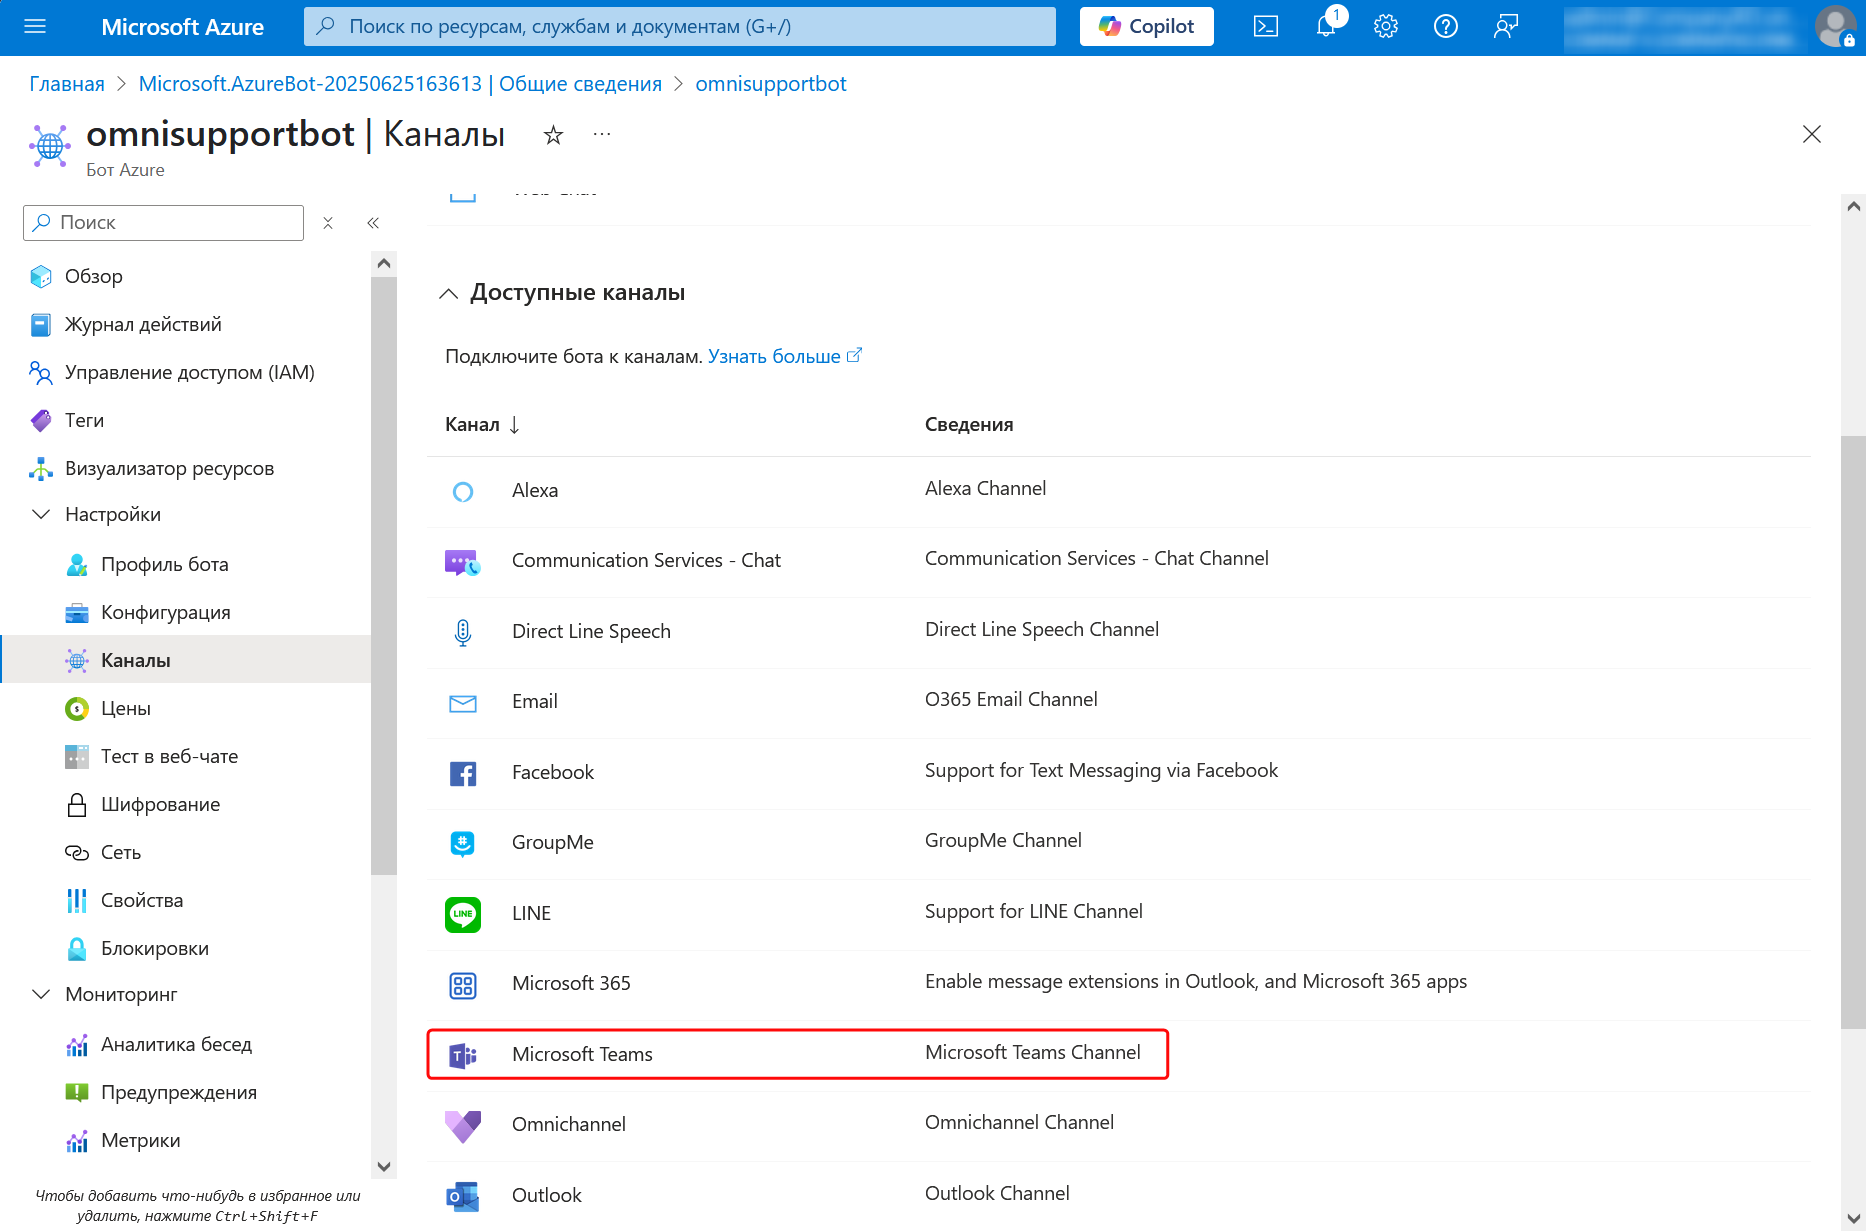Click the GroupMe channel icon
The image size is (1866, 1231).
click(463, 844)
